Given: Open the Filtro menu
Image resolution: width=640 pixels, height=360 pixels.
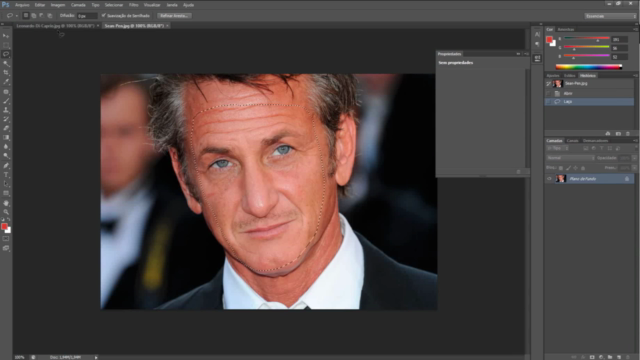Looking at the screenshot, I should point(133,5).
